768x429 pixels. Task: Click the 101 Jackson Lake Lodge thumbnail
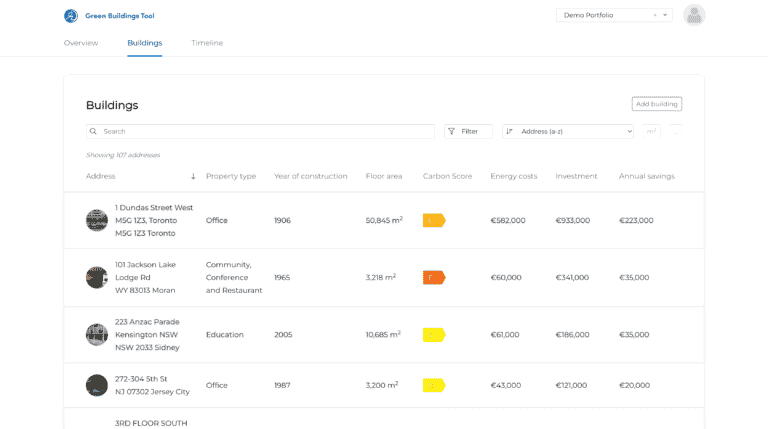click(97, 278)
